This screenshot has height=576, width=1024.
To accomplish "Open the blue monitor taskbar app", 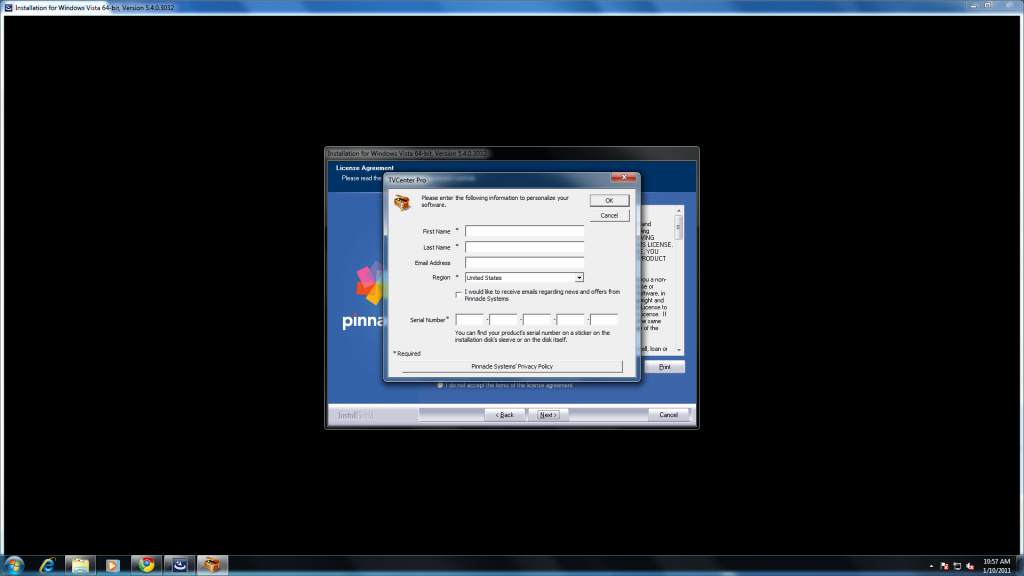I will pyautogui.click(x=180, y=565).
